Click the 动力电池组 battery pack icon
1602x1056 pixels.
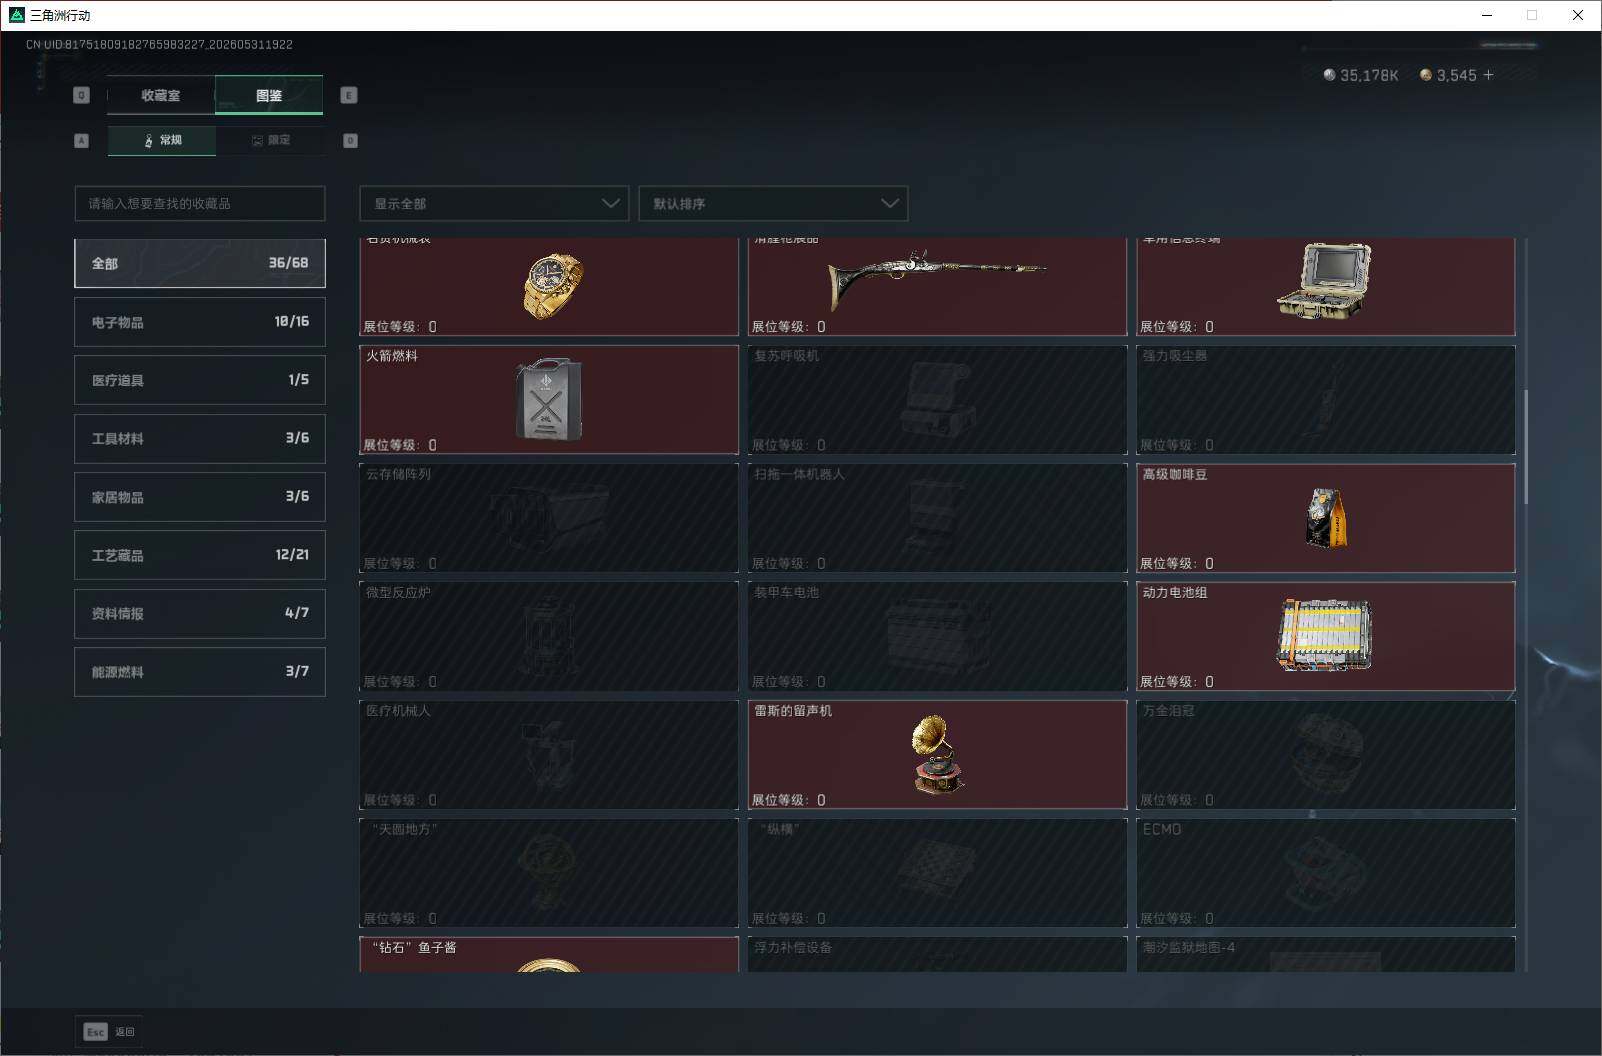pyautogui.click(x=1325, y=635)
